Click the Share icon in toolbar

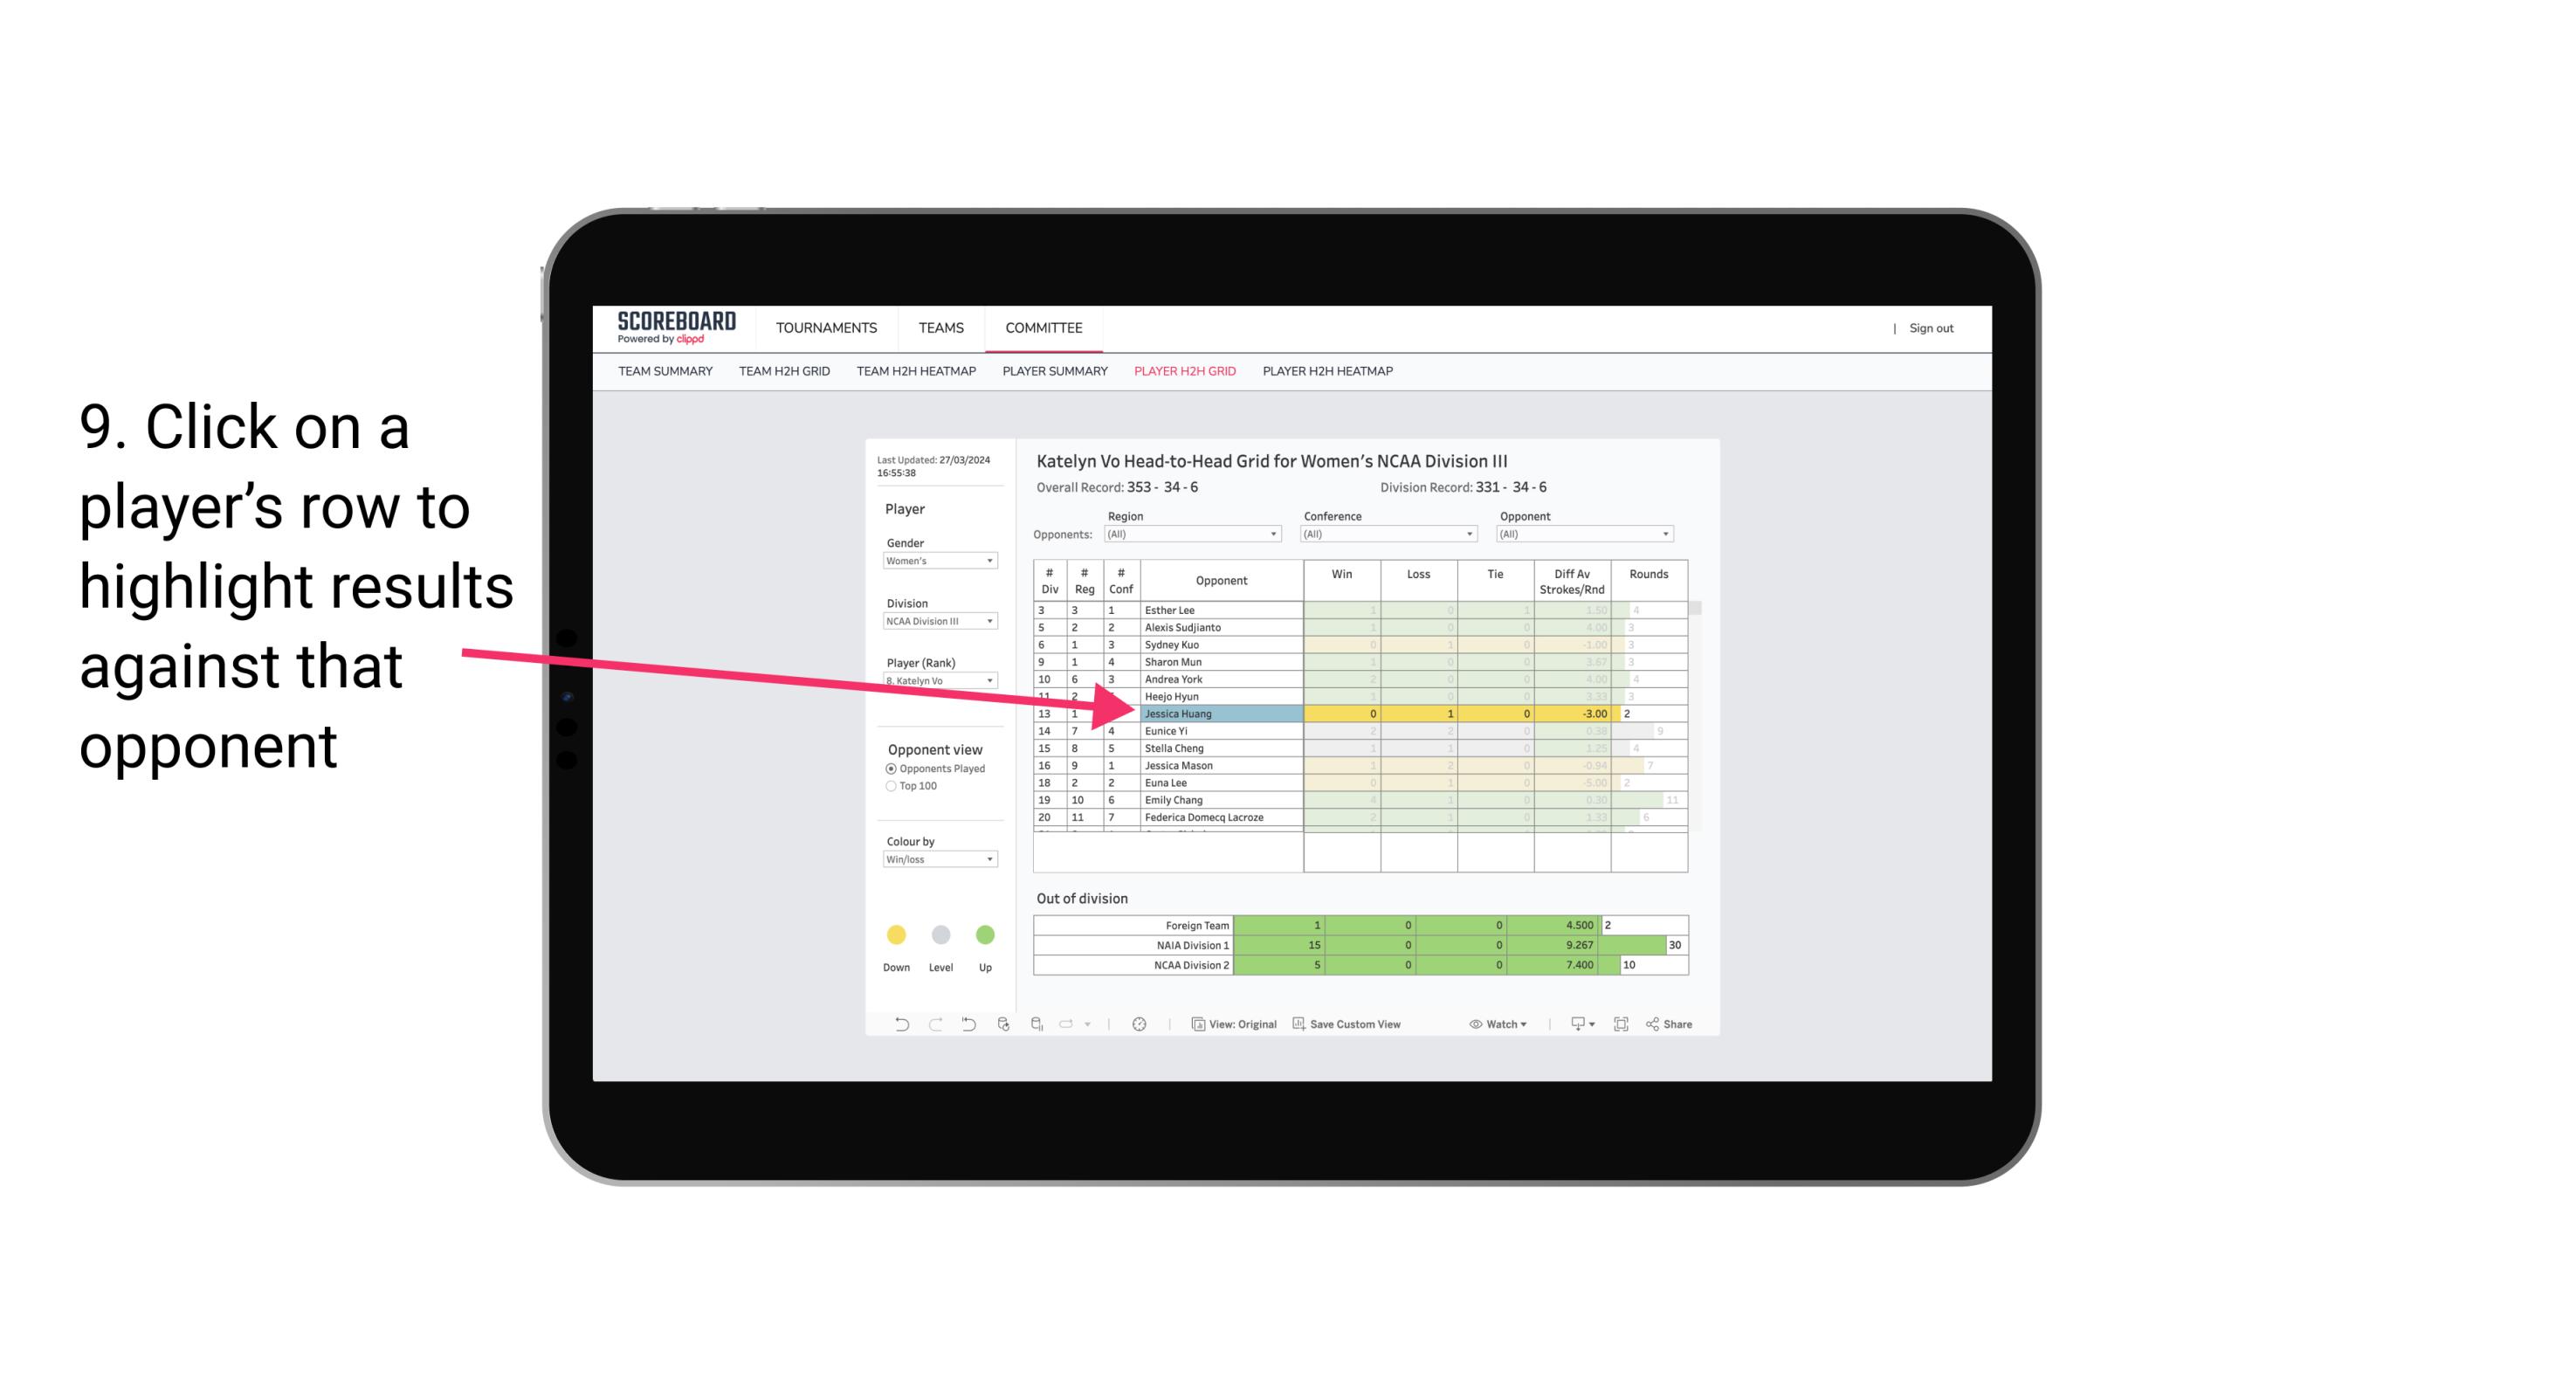pyautogui.click(x=1678, y=1024)
